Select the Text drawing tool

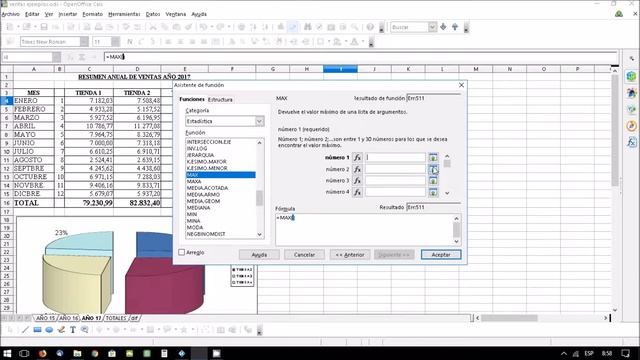tap(73, 330)
